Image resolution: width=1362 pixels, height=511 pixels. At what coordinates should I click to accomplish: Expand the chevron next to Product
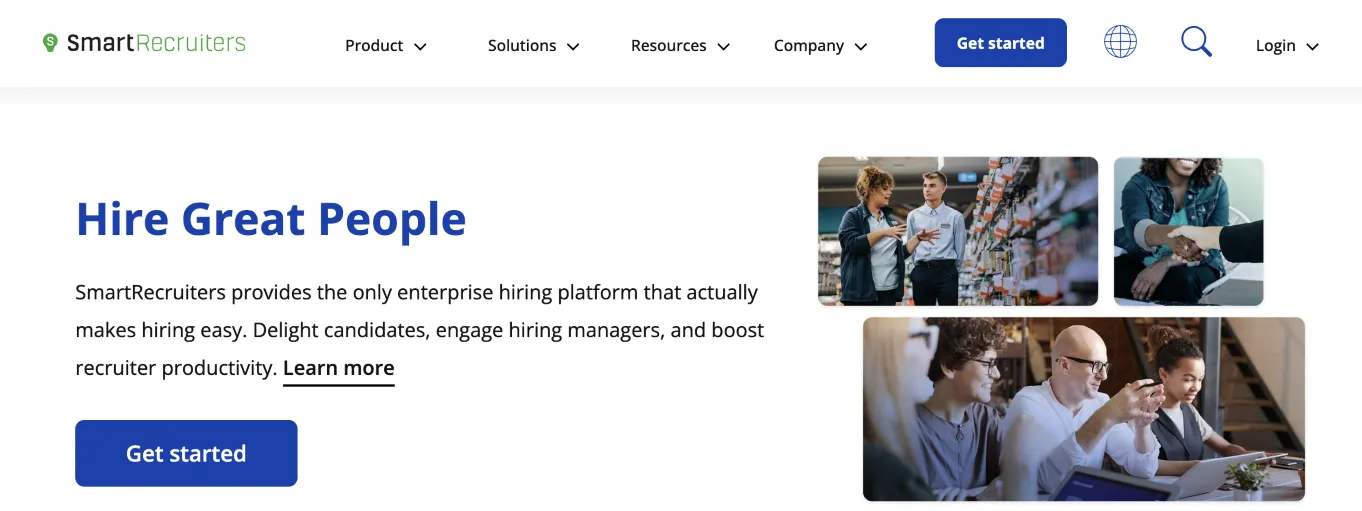pos(420,47)
